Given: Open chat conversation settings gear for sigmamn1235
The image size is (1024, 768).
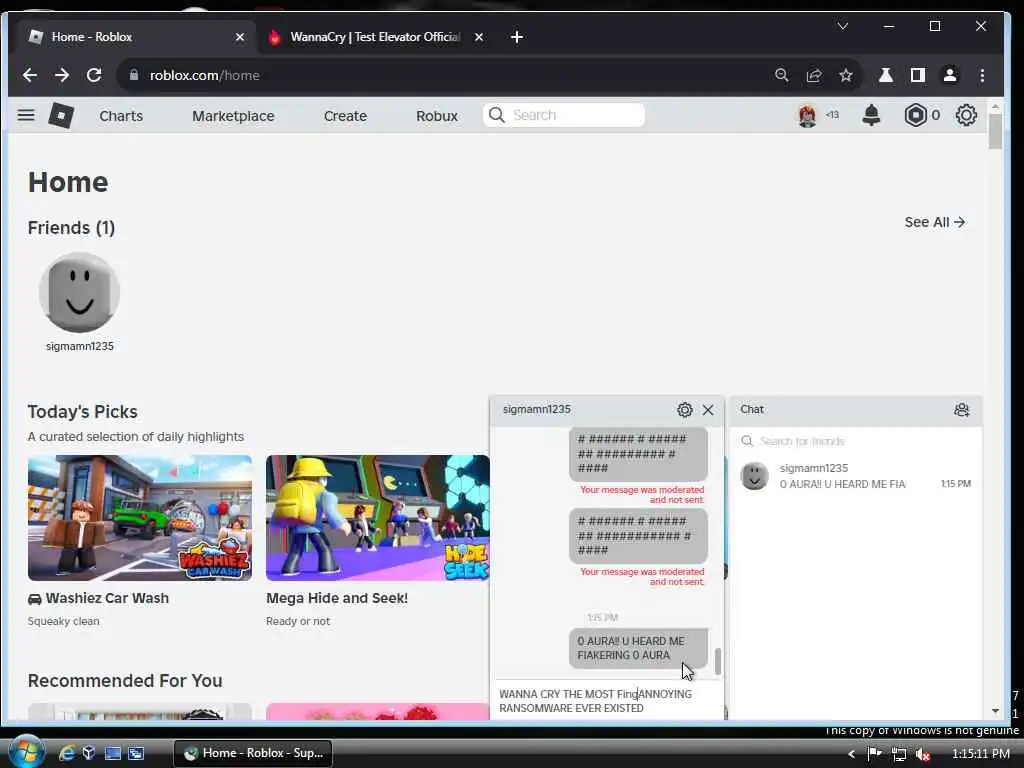Looking at the screenshot, I should 684,410.
